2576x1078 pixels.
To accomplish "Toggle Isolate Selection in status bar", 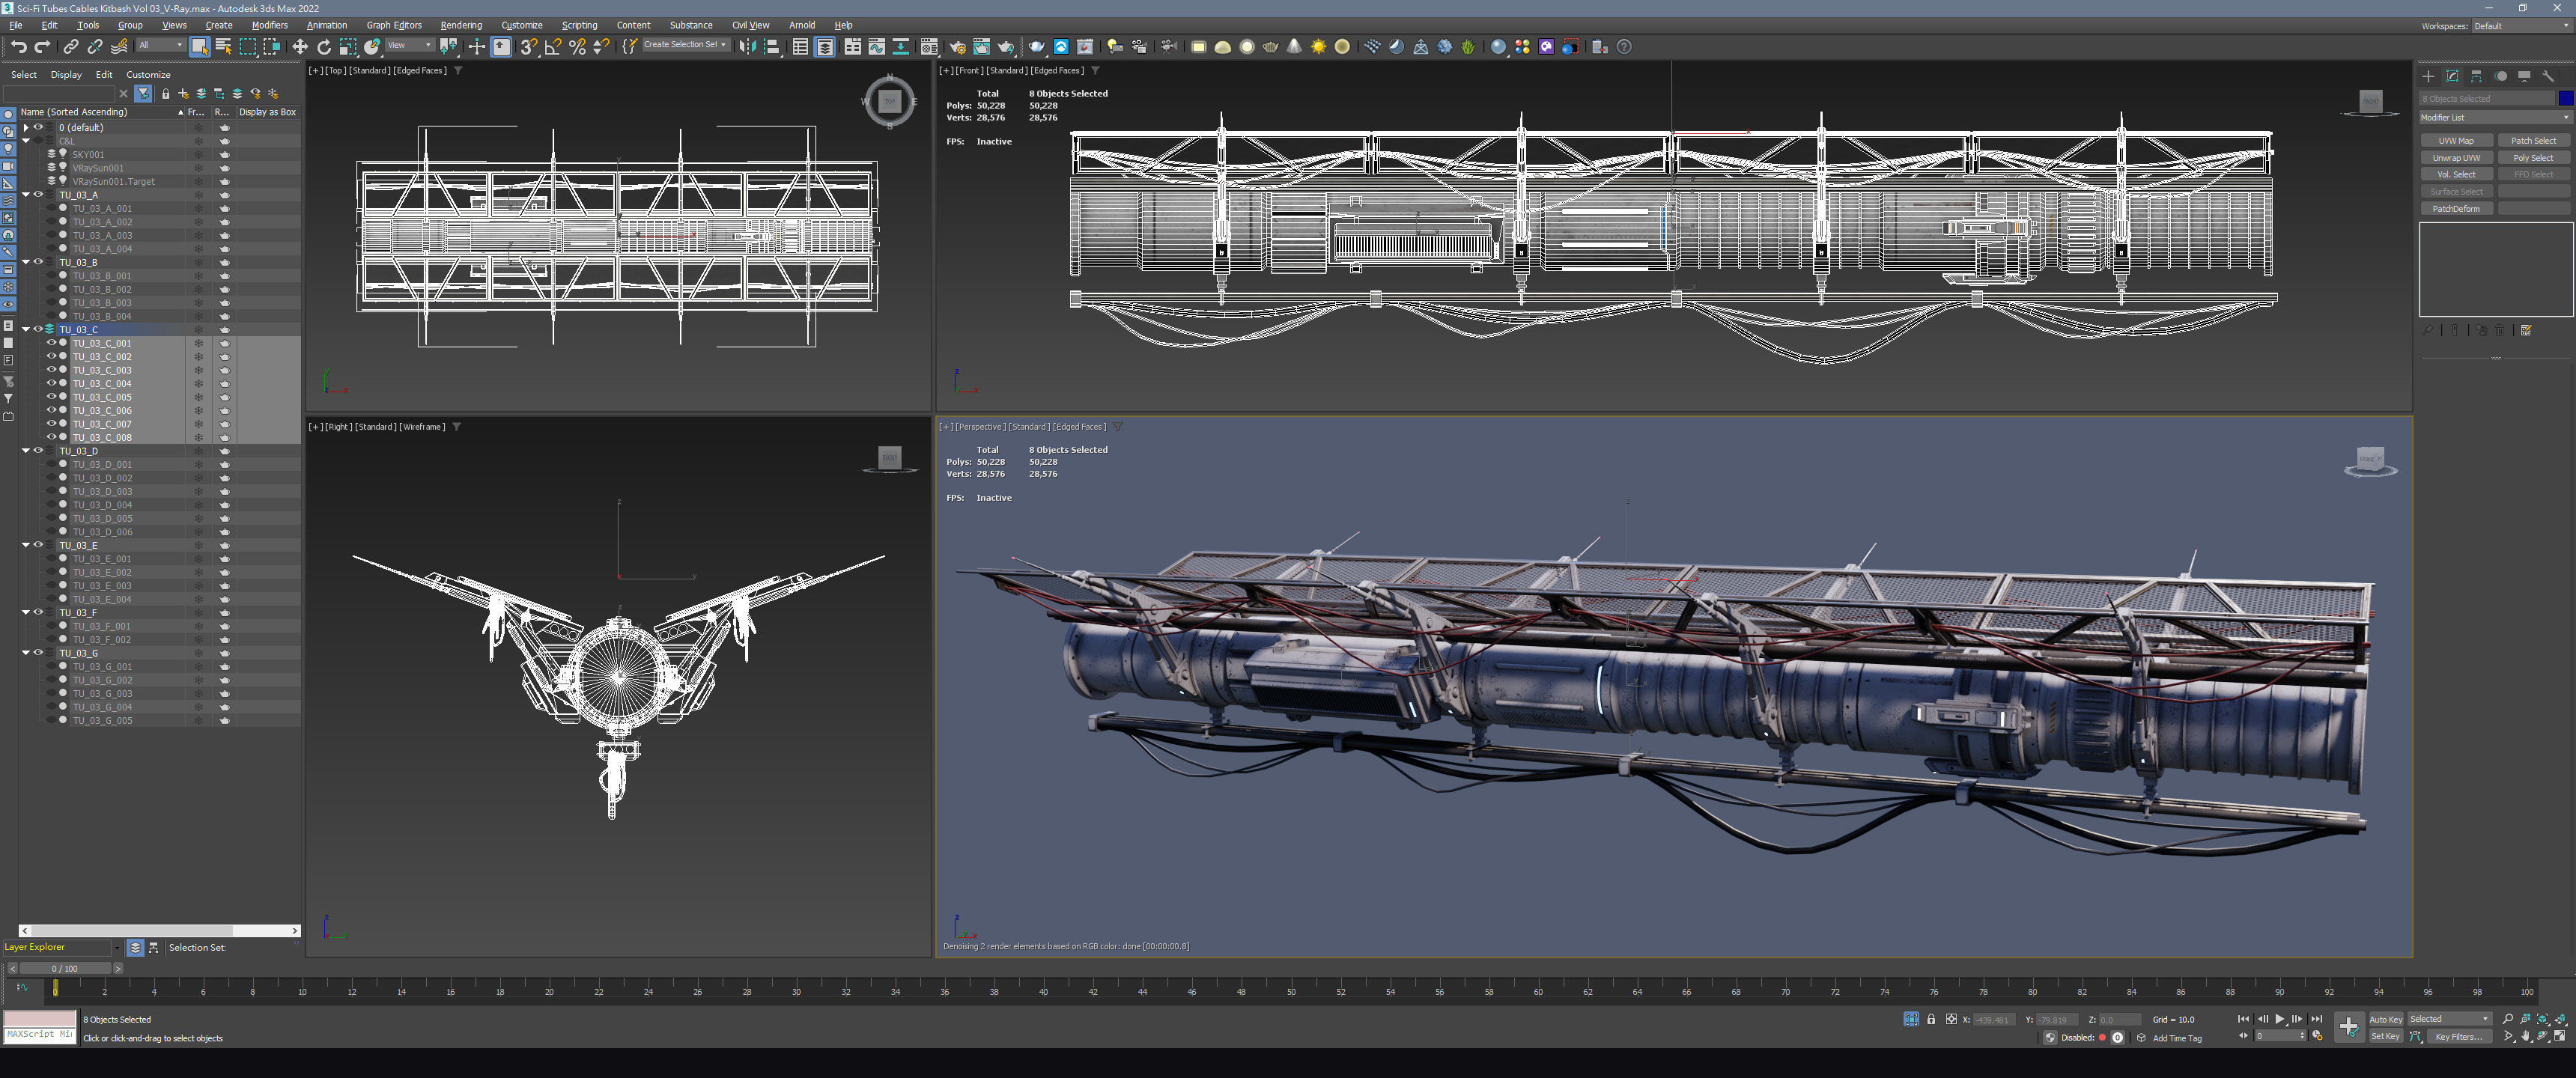I will coord(1911,1019).
